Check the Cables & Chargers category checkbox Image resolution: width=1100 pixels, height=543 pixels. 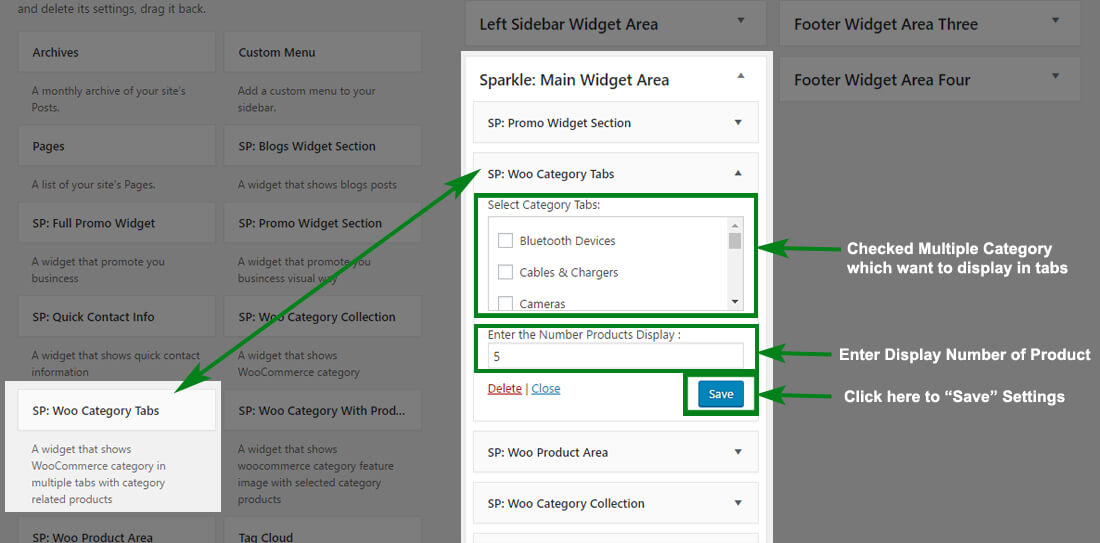pos(505,272)
